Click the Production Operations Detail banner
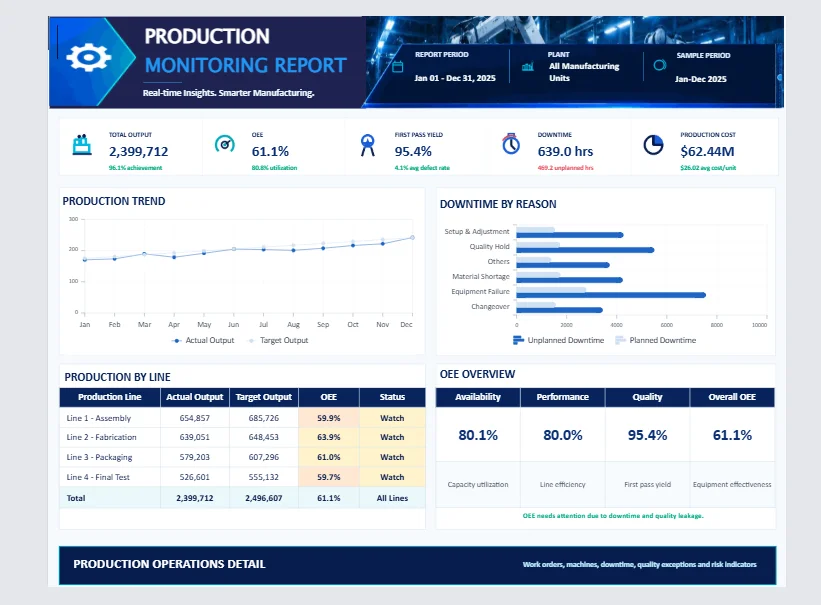Screen dimensions: 821x605 [x=417, y=565]
